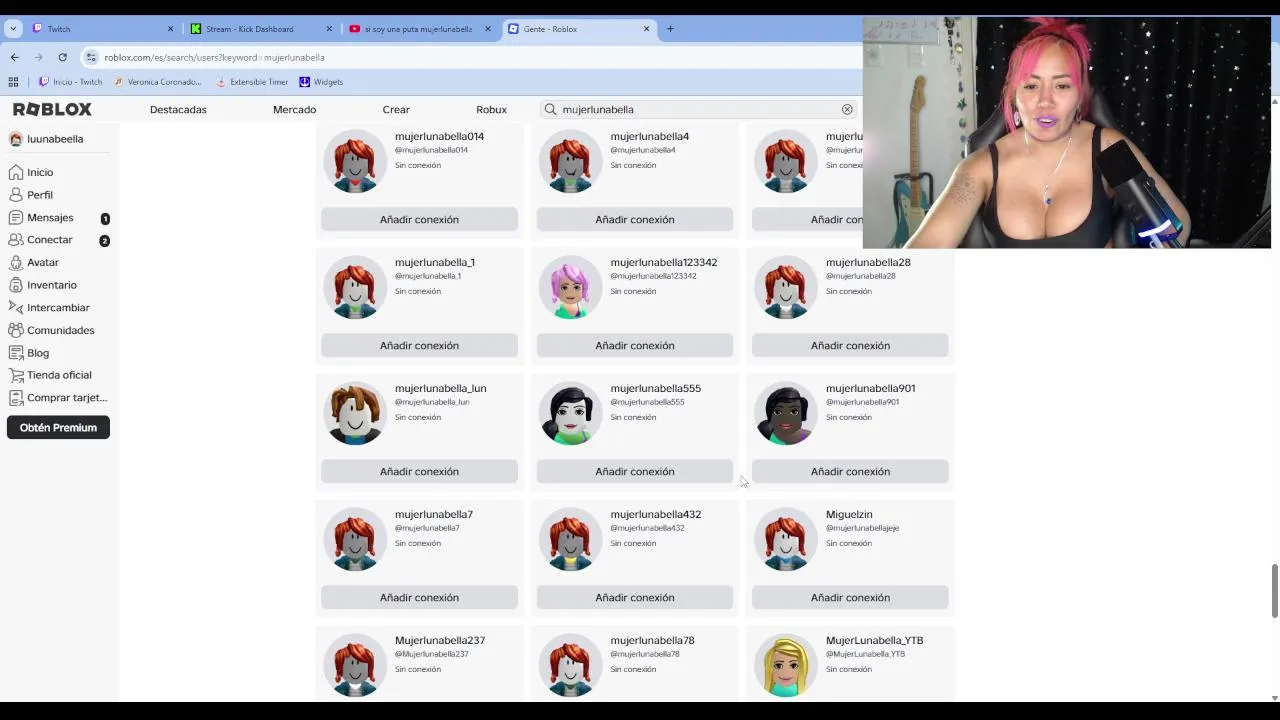Viewport: 1280px width, 720px height.
Task: Open mujerlunabella123342 pink-hair avatar
Action: [x=570, y=287]
